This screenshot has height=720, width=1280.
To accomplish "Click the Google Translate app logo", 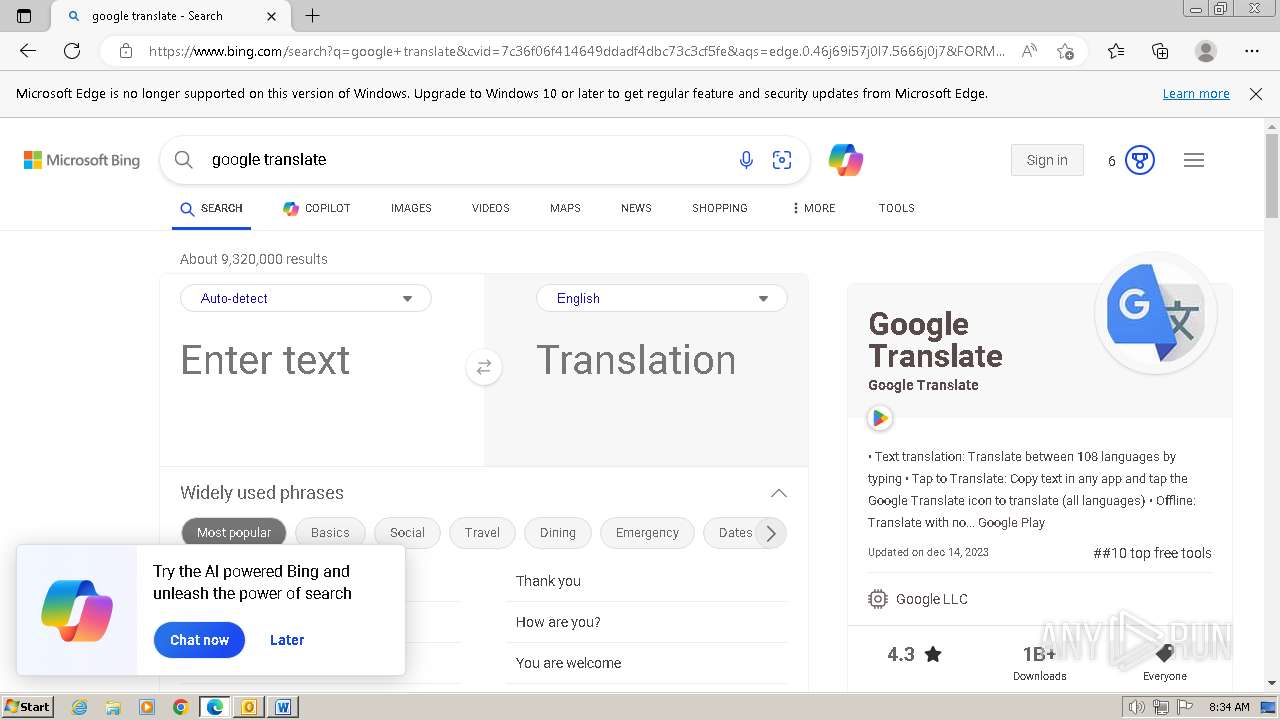I will (1156, 315).
